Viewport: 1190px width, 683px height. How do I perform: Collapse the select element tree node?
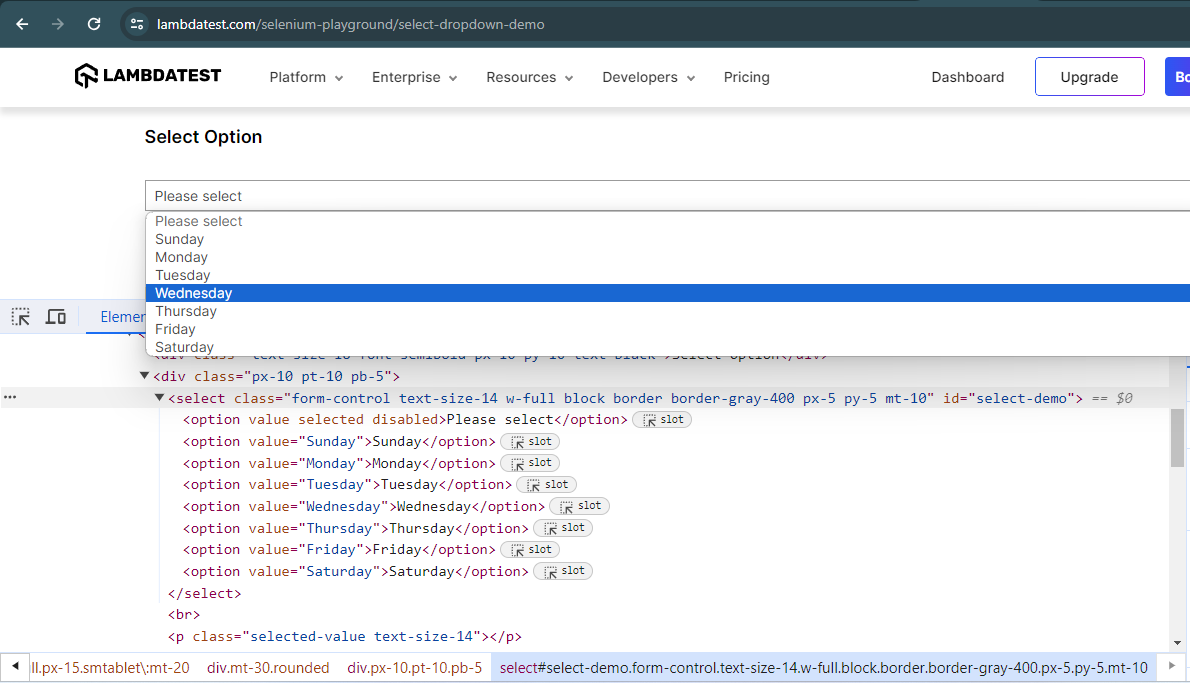tap(160, 398)
